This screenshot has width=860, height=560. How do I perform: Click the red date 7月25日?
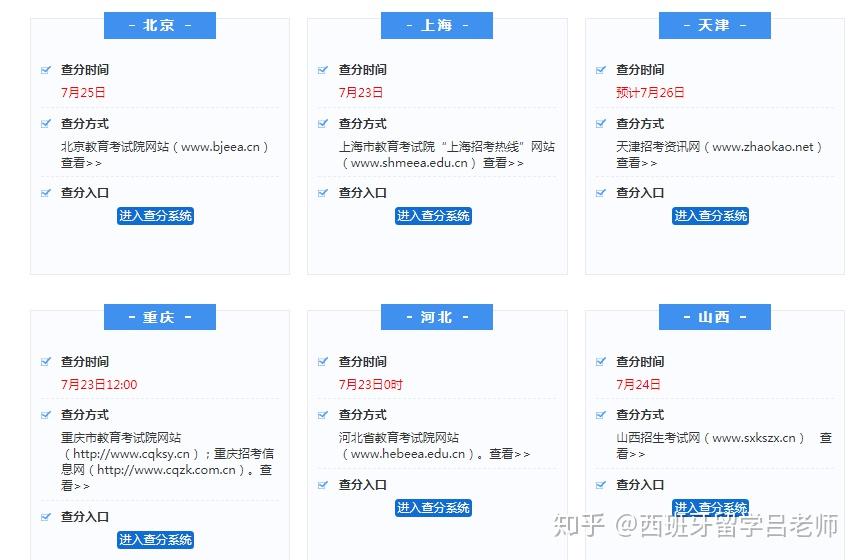click(83, 92)
